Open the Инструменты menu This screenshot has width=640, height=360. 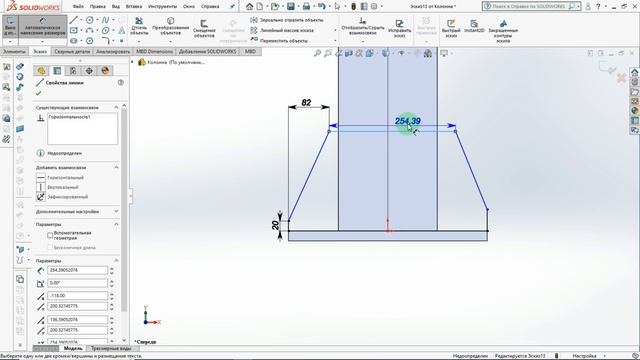click(x=163, y=7)
